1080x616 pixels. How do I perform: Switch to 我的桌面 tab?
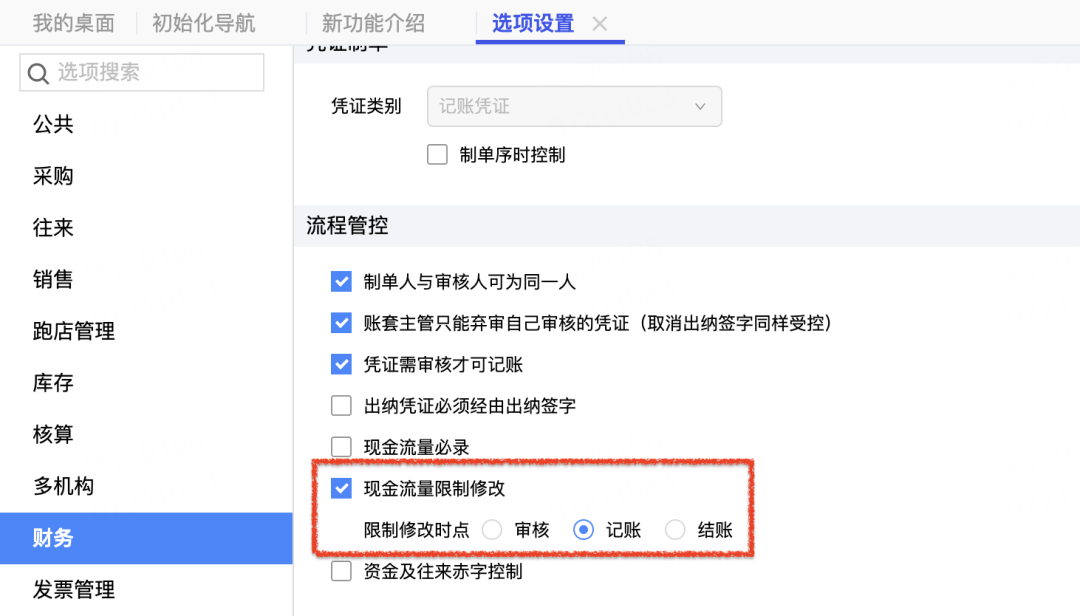click(73, 23)
